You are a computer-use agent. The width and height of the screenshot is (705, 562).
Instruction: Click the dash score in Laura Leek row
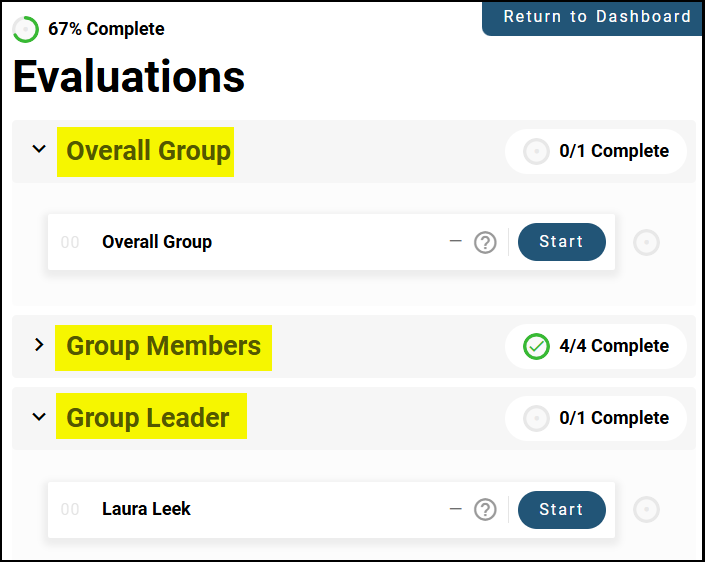pyautogui.click(x=455, y=509)
